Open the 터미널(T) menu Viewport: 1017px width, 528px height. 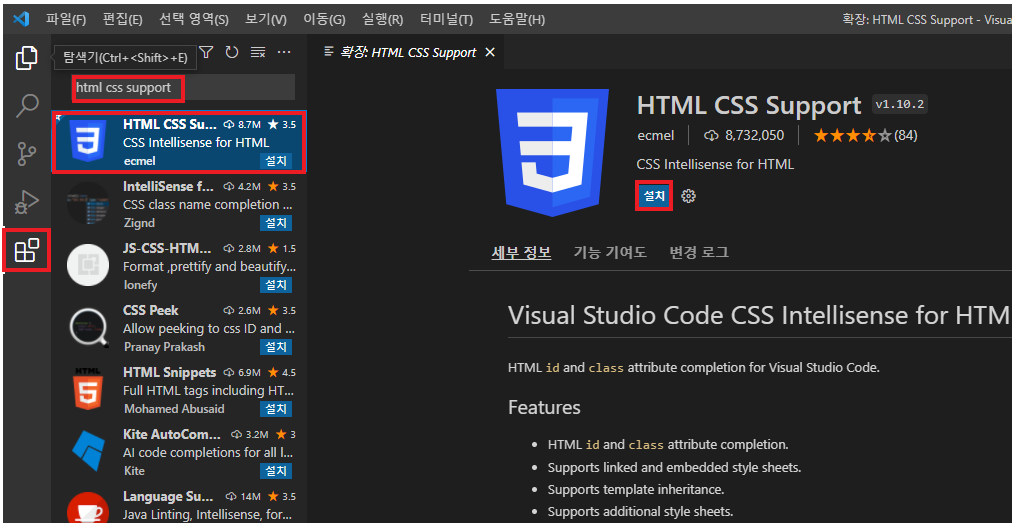pyautogui.click(x=446, y=19)
